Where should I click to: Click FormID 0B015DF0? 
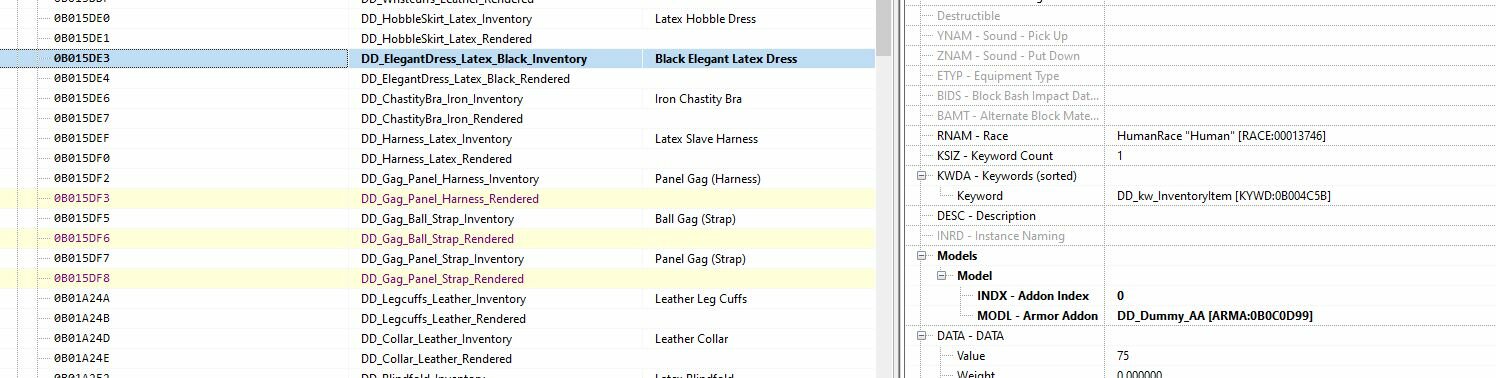click(x=82, y=159)
